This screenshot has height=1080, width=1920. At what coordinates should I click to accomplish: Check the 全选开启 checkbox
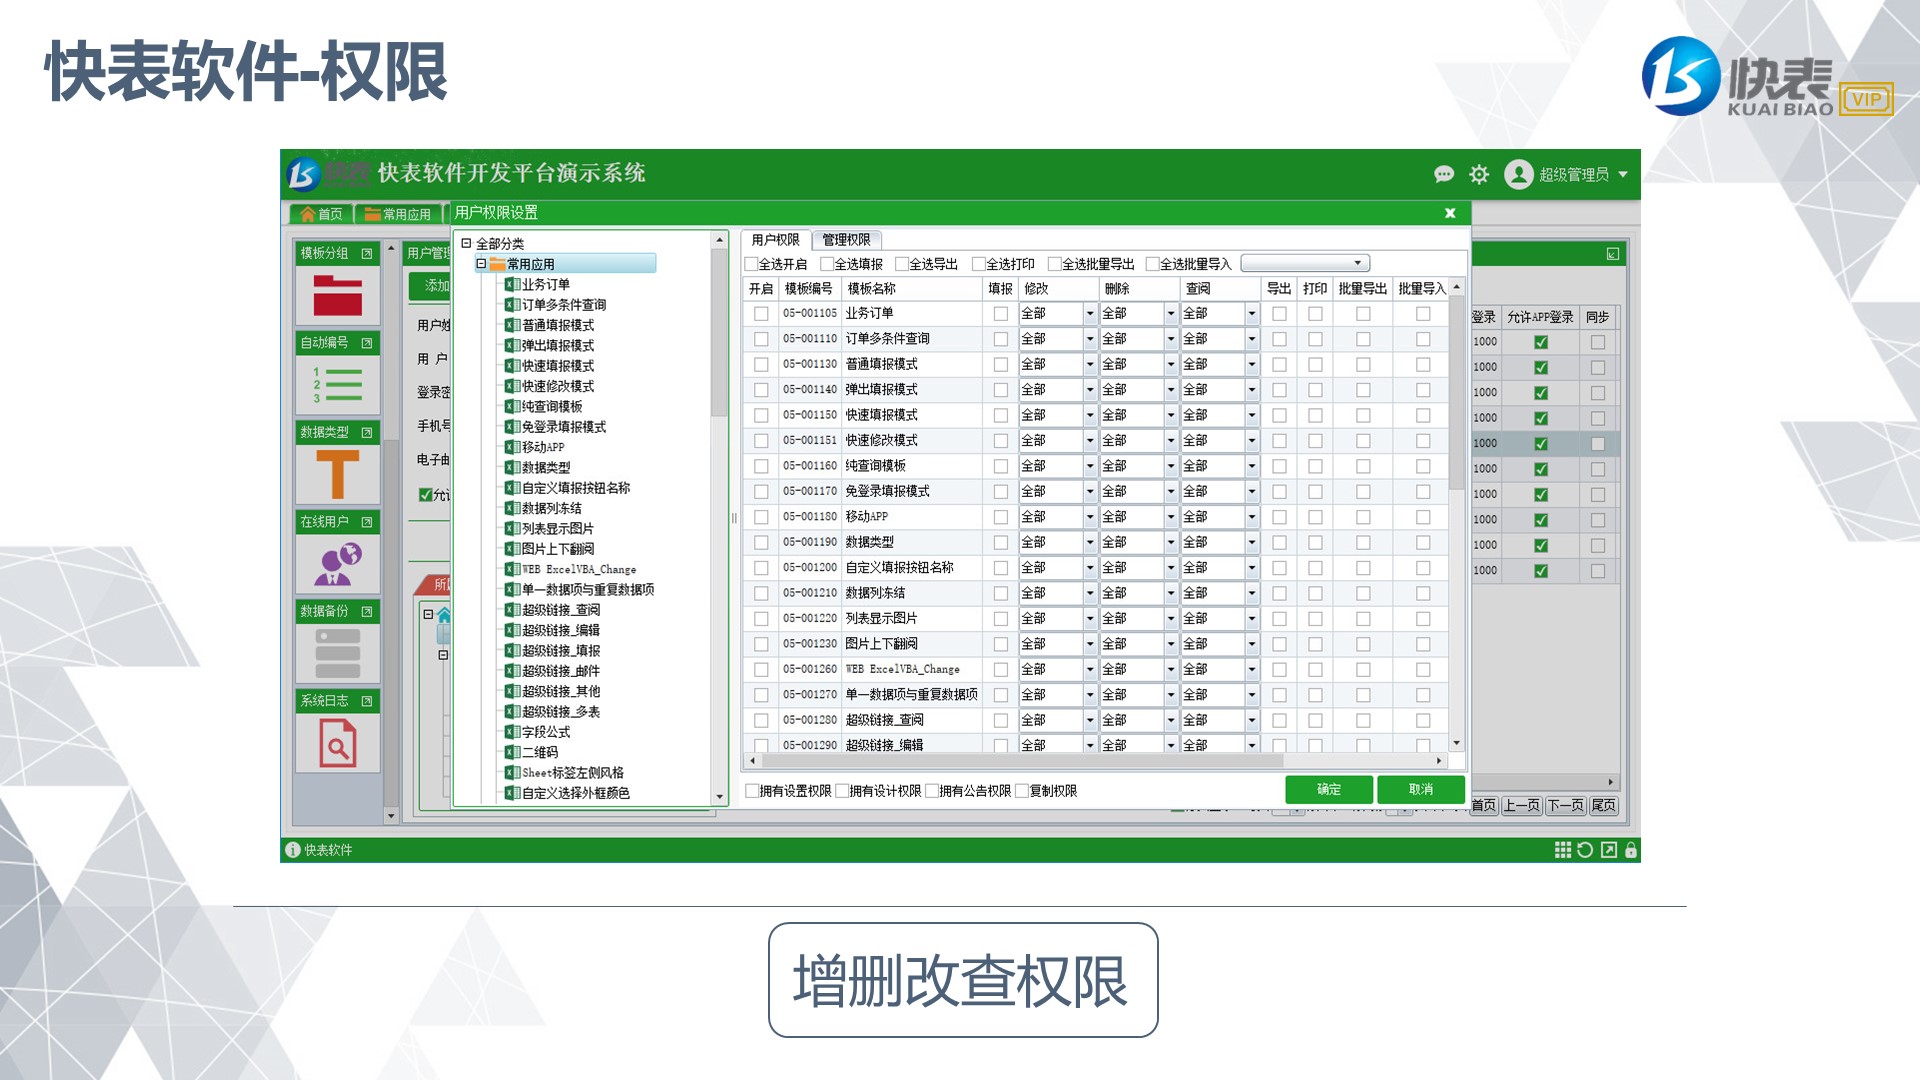[x=751, y=264]
